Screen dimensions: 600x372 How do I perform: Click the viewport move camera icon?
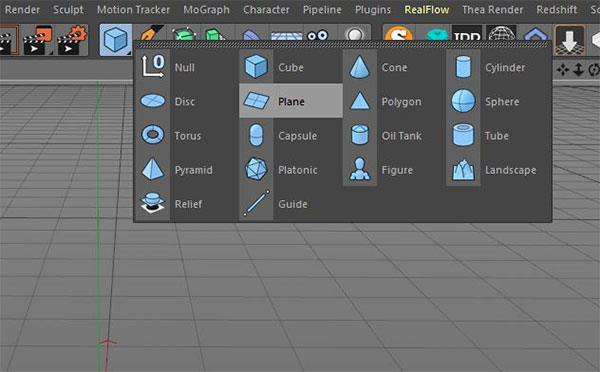563,70
